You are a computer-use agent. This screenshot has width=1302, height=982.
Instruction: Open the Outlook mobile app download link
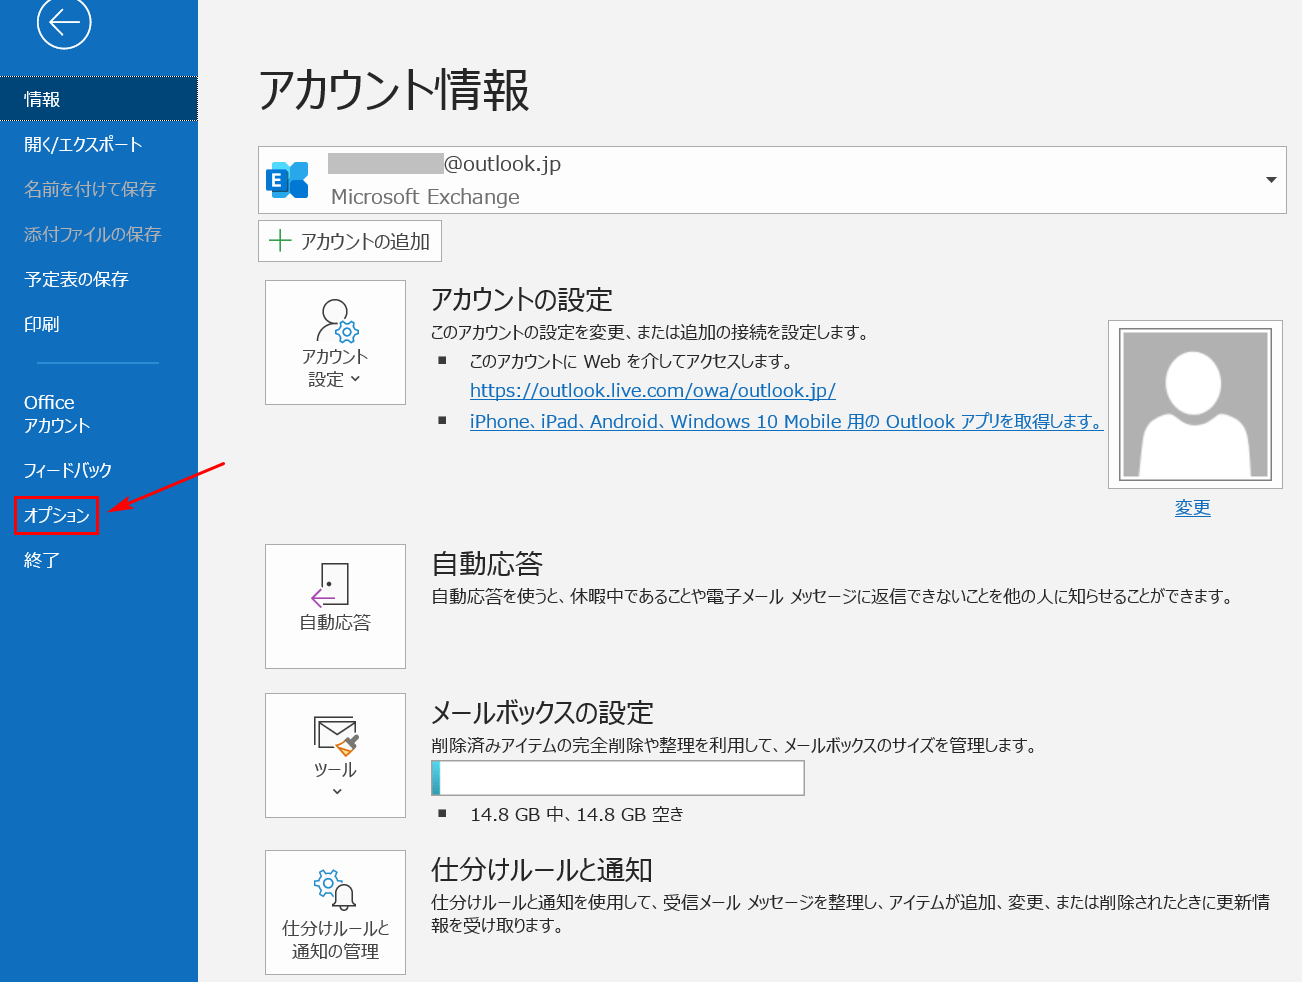point(786,421)
